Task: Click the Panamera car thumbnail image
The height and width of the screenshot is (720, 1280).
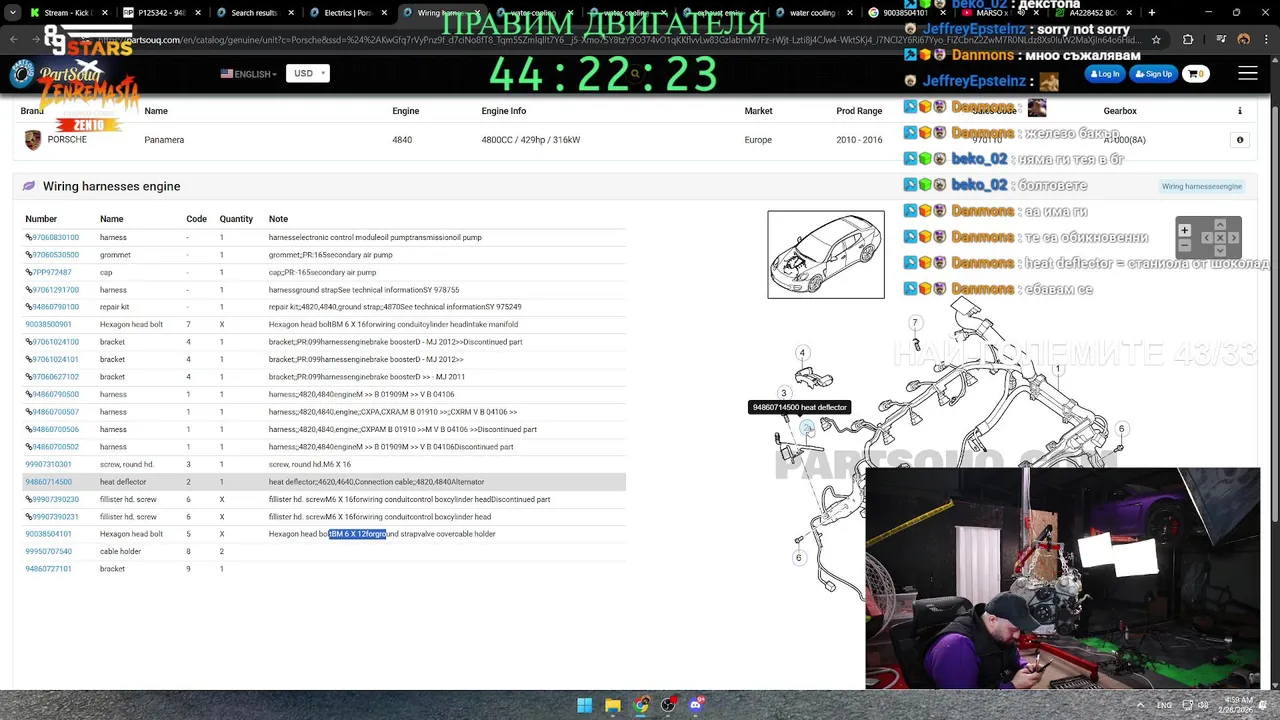Action: (x=826, y=254)
